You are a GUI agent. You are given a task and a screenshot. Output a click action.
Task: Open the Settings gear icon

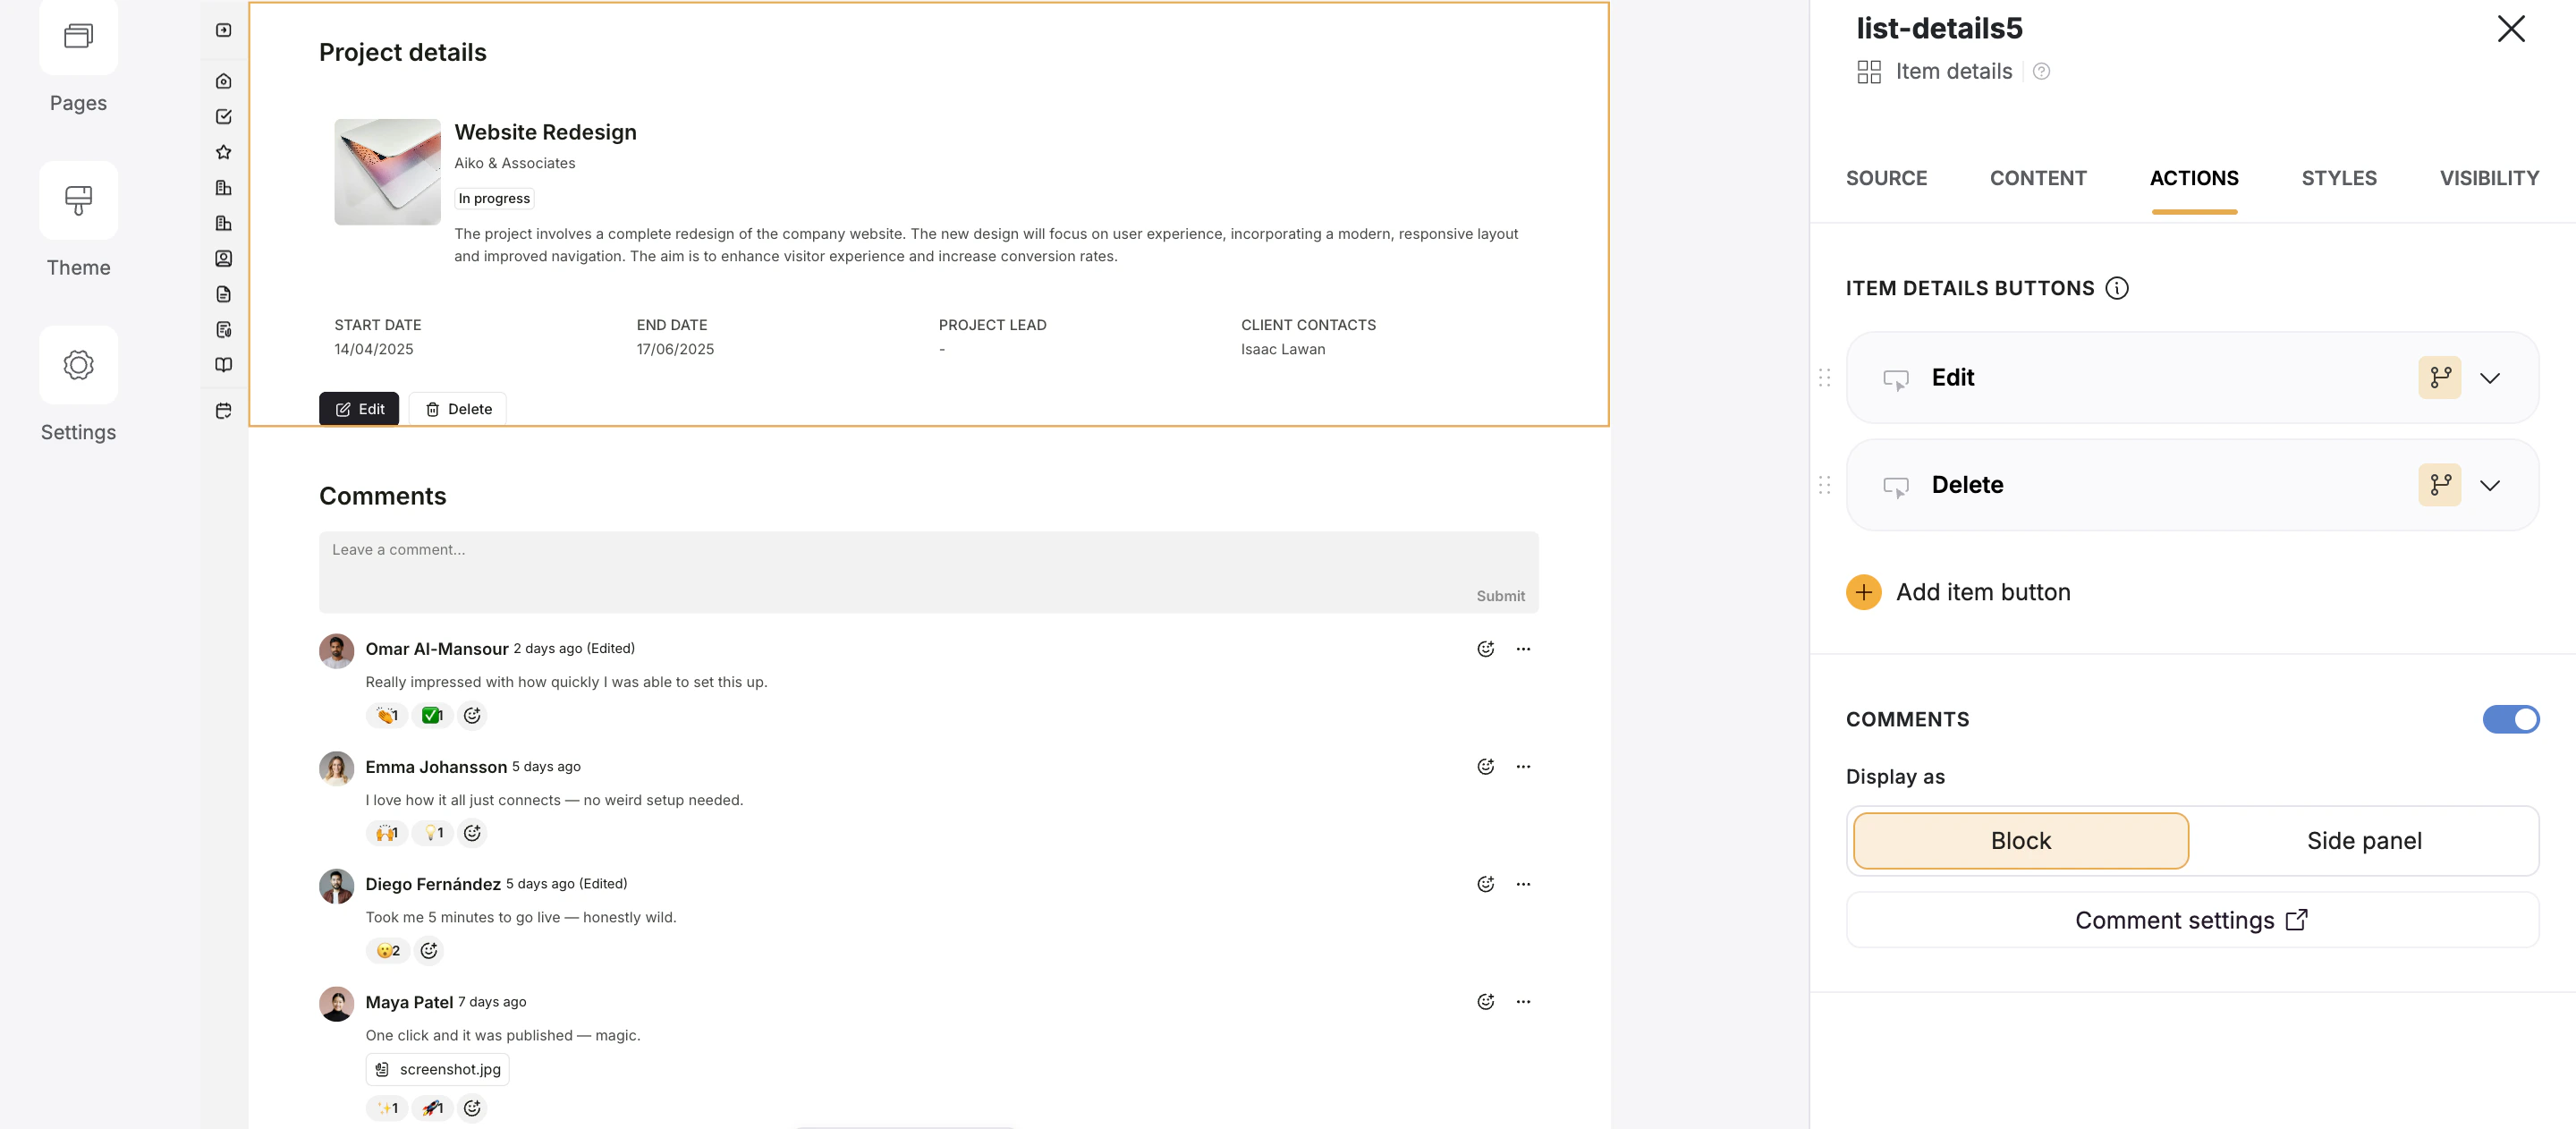[x=78, y=365]
